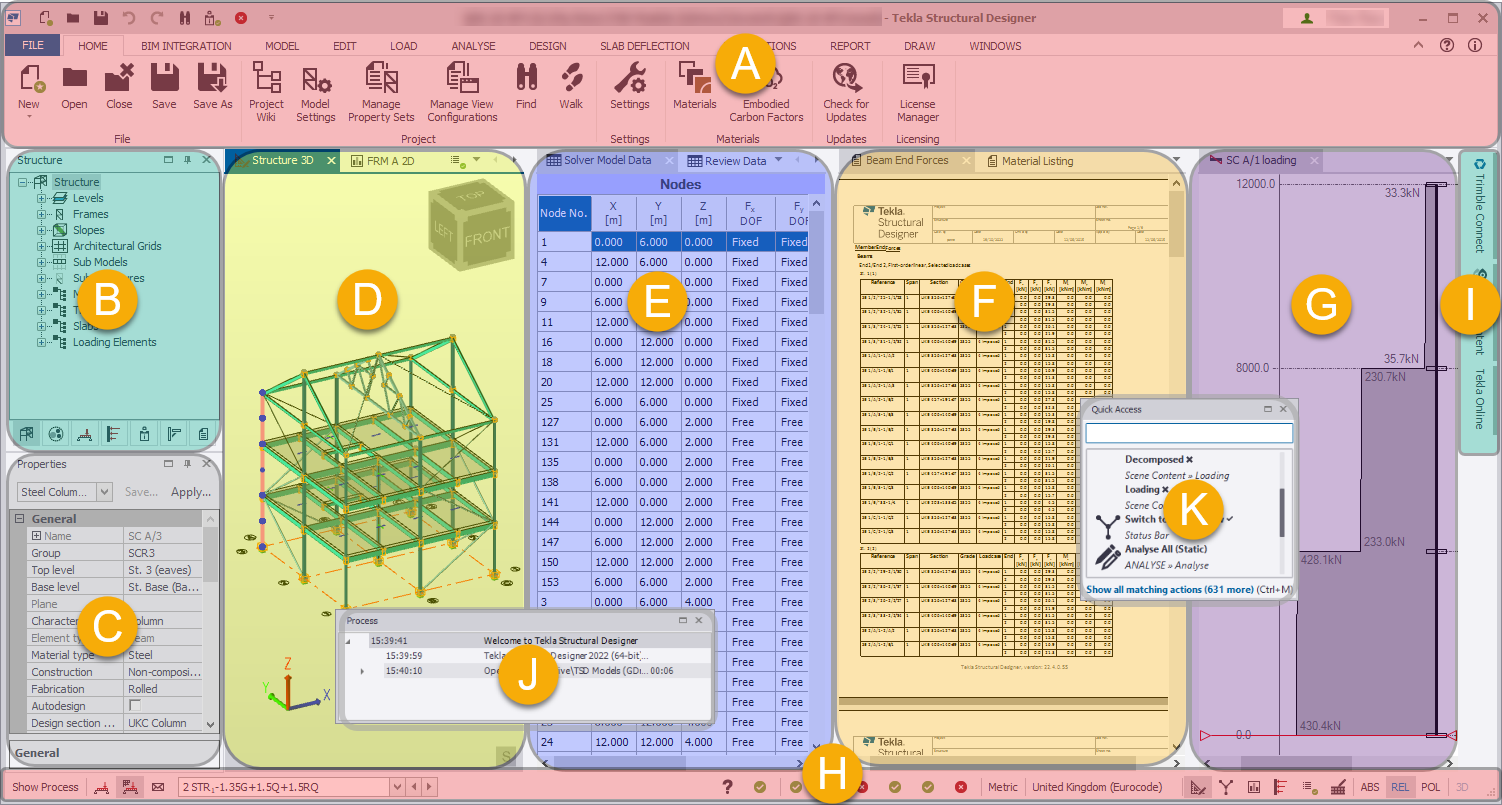This screenshot has width=1502, height=805.
Task: Expand the Architectural Grids tree node
Action: click(x=42, y=246)
